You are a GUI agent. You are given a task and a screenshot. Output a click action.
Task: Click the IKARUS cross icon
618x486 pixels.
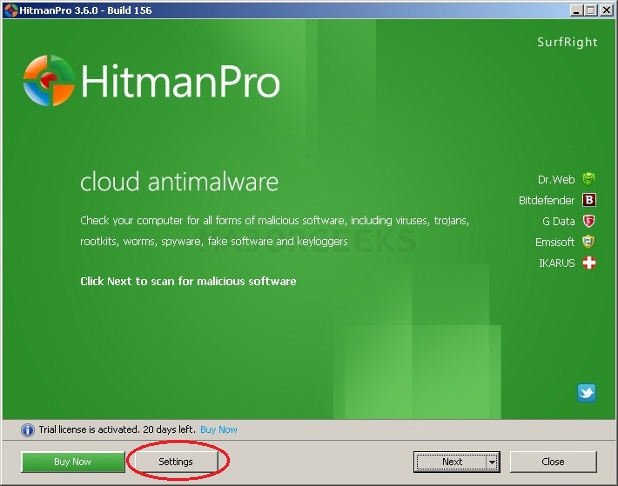pos(589,263)
